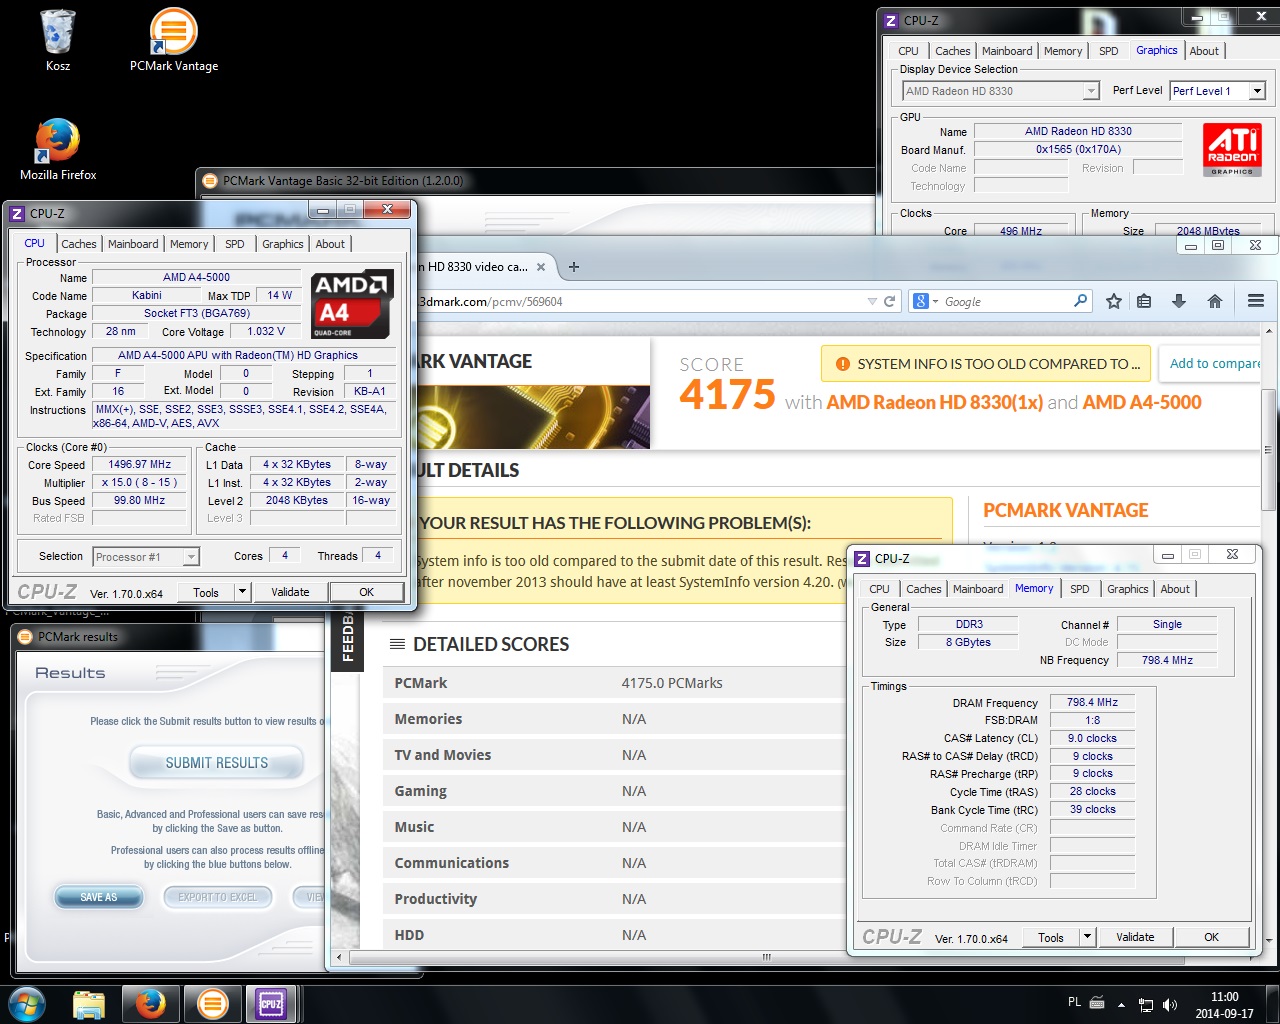This screenshot has width=1280, height=1024.
Task: Open the URL bar history dropdown arrow
Action: tap(872, 301)
